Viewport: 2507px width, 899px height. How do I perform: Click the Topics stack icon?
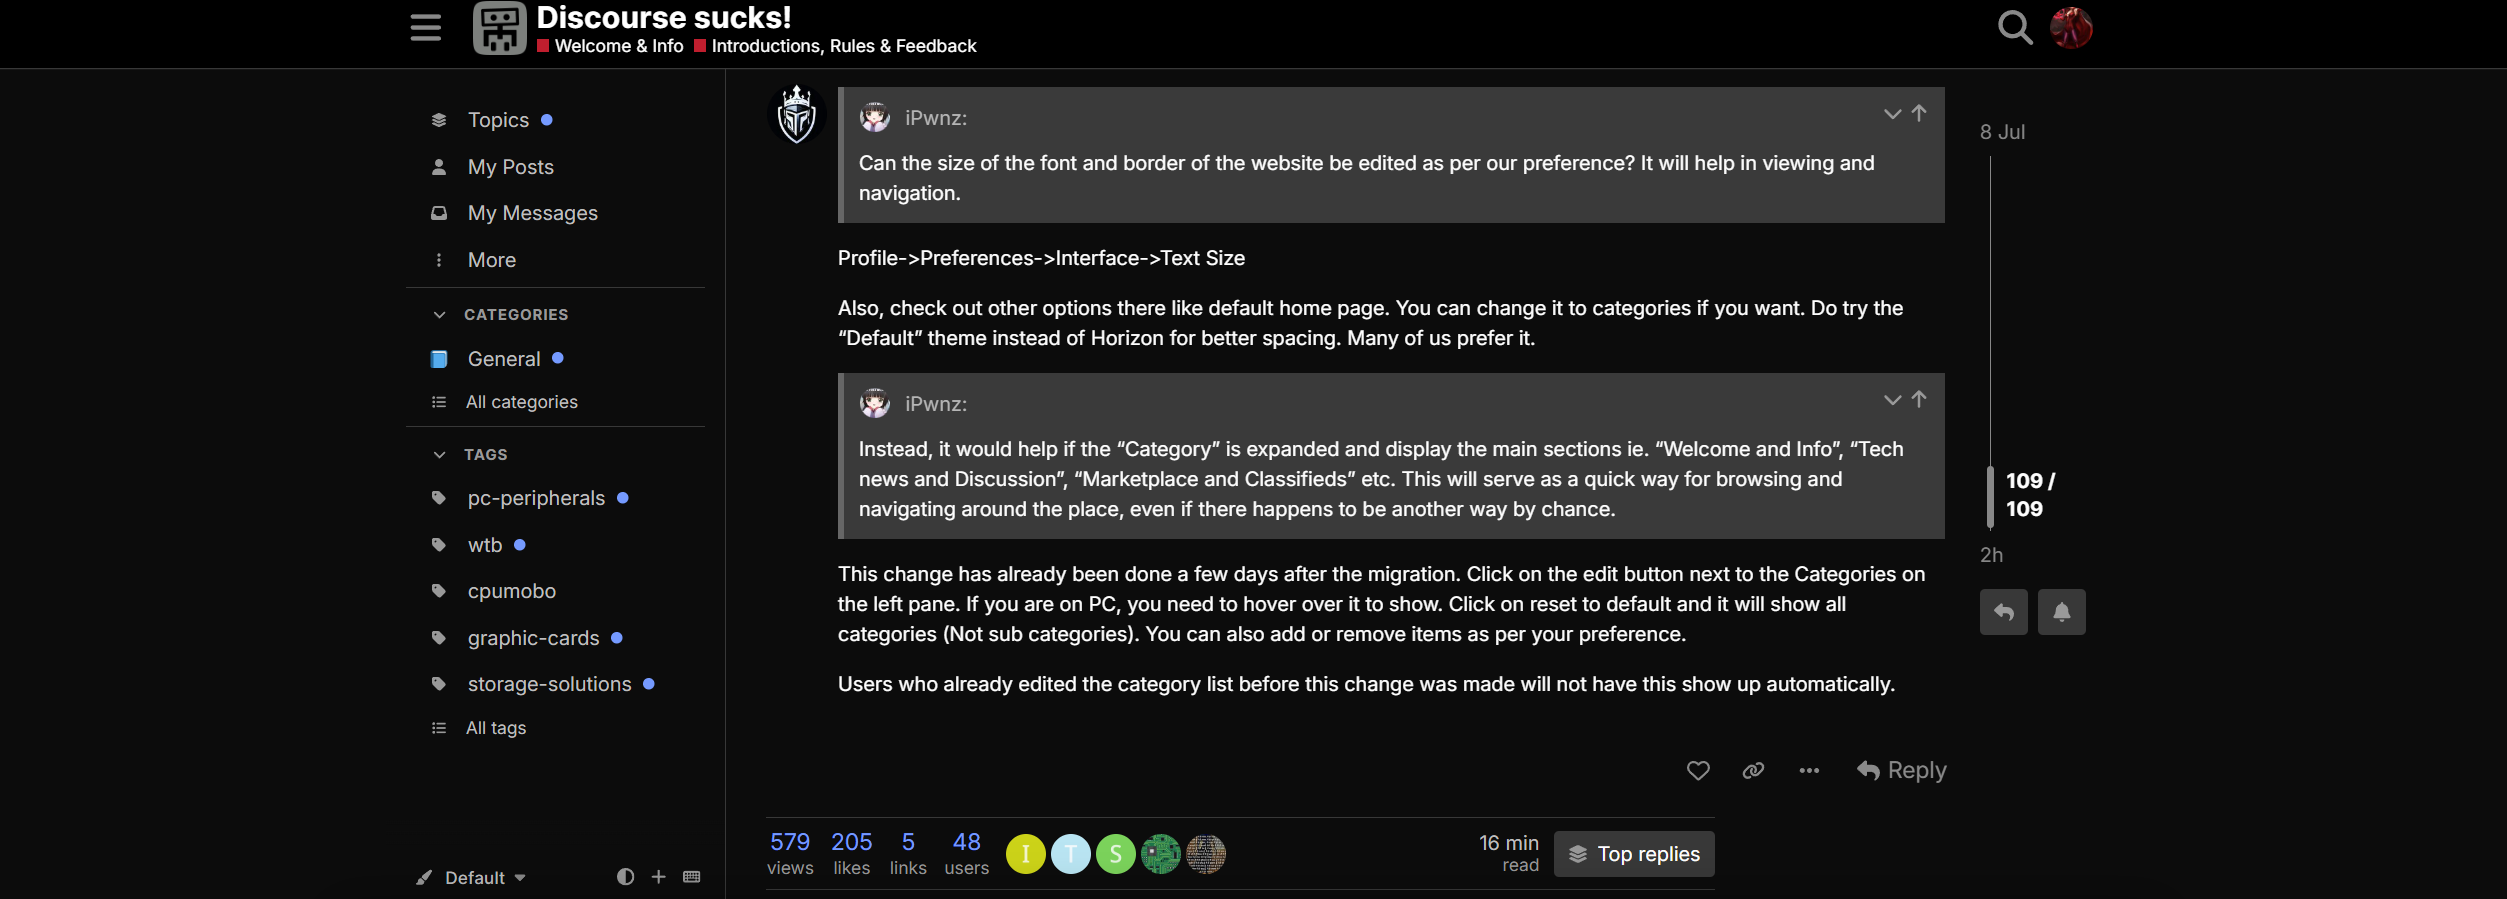(439, 120)
